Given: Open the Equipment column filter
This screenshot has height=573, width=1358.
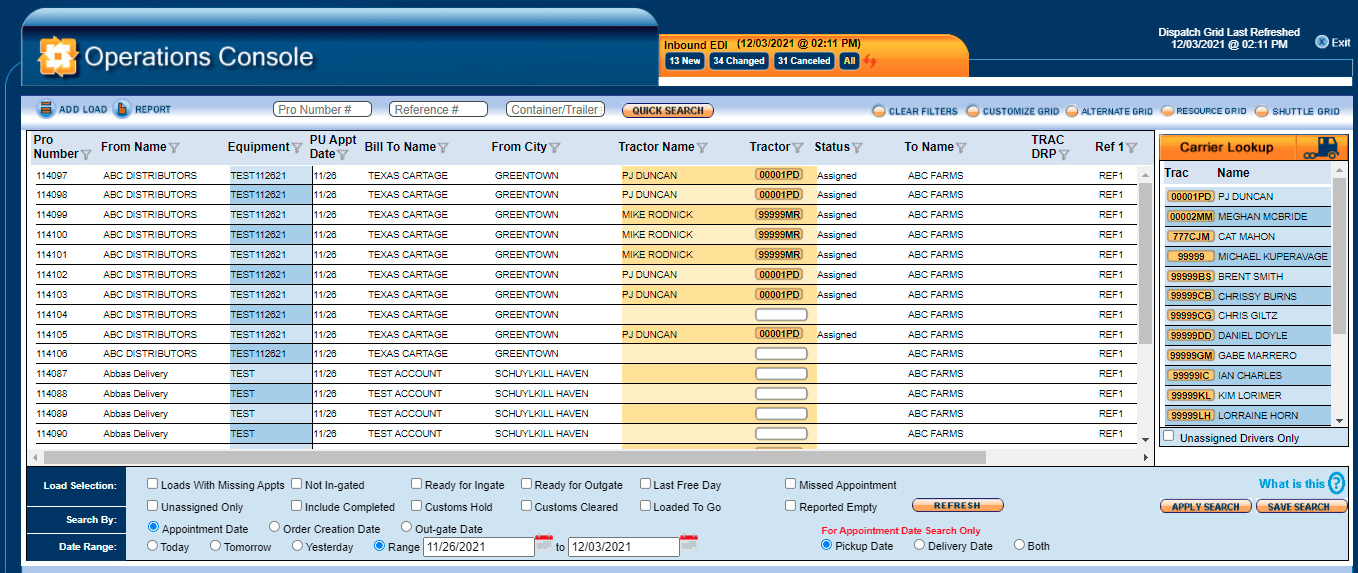Looking at the screenshot, I should point(297,148).
